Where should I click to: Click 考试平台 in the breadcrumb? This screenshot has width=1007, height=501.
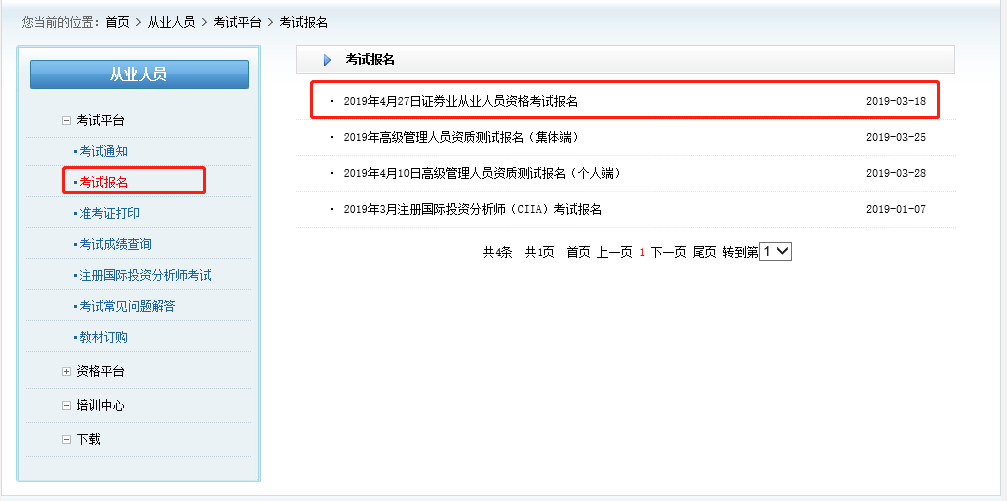(237, 22)
